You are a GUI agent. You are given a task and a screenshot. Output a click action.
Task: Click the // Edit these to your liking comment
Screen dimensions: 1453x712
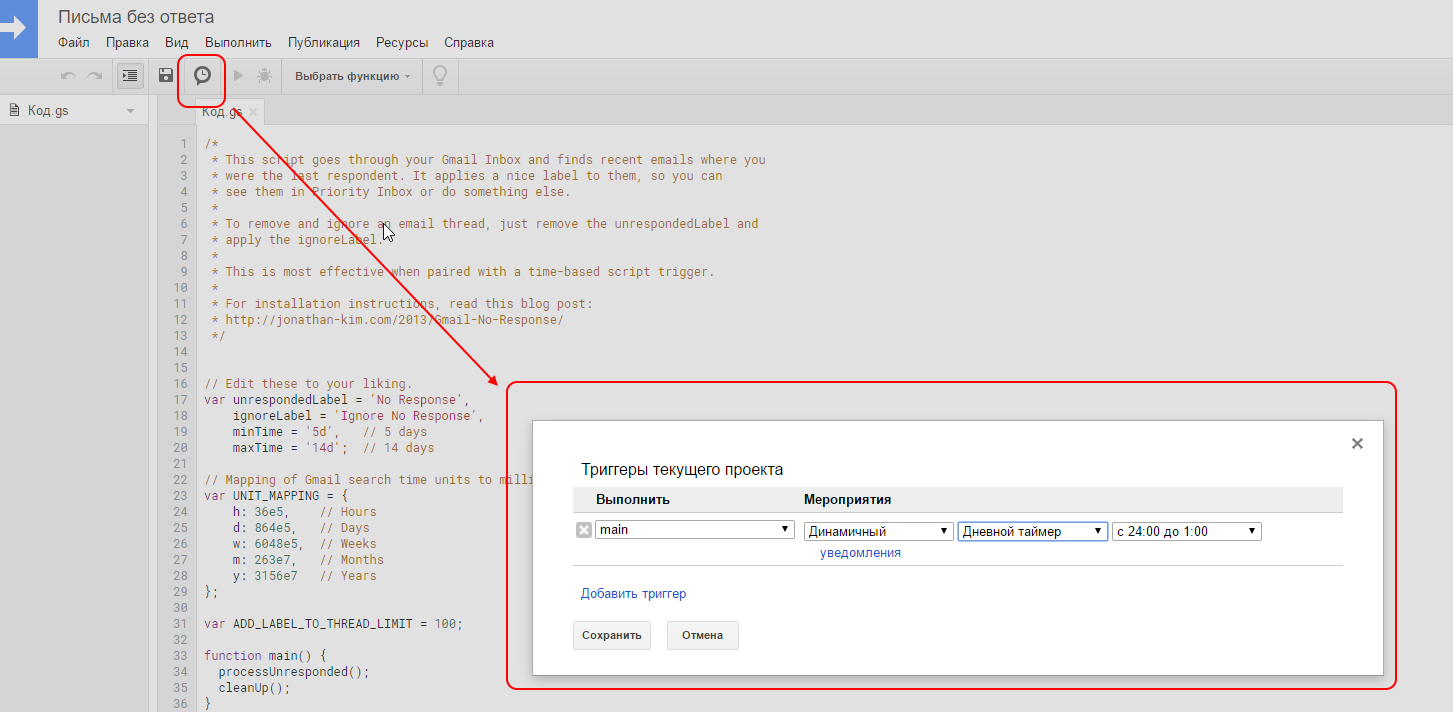click(308, 384)
